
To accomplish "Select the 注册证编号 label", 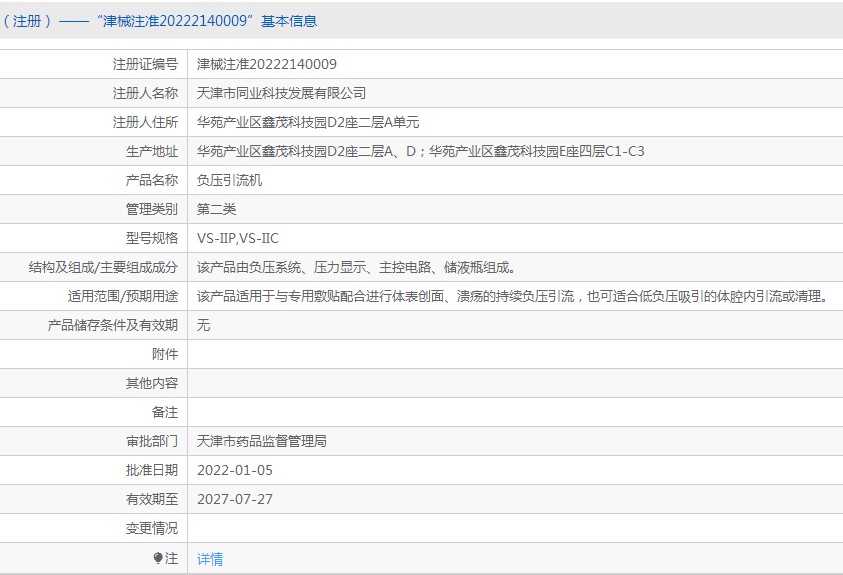I will [x=145, y=64].
